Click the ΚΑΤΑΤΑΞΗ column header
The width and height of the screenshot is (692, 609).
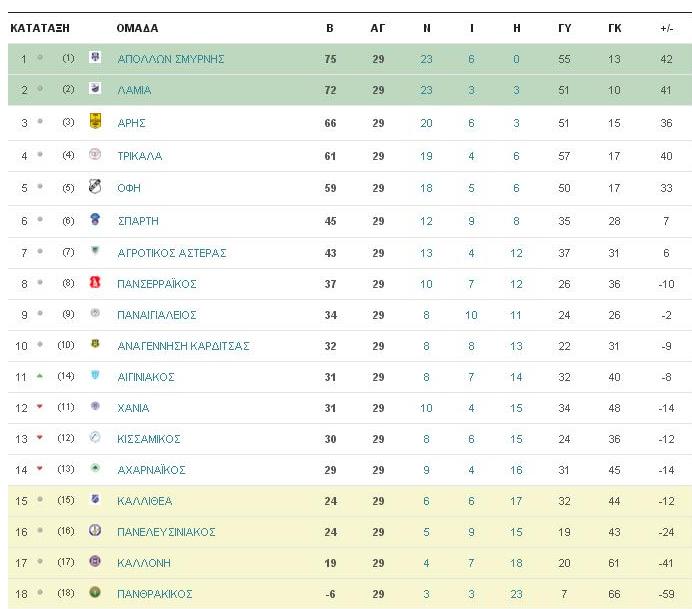(40, 28)
